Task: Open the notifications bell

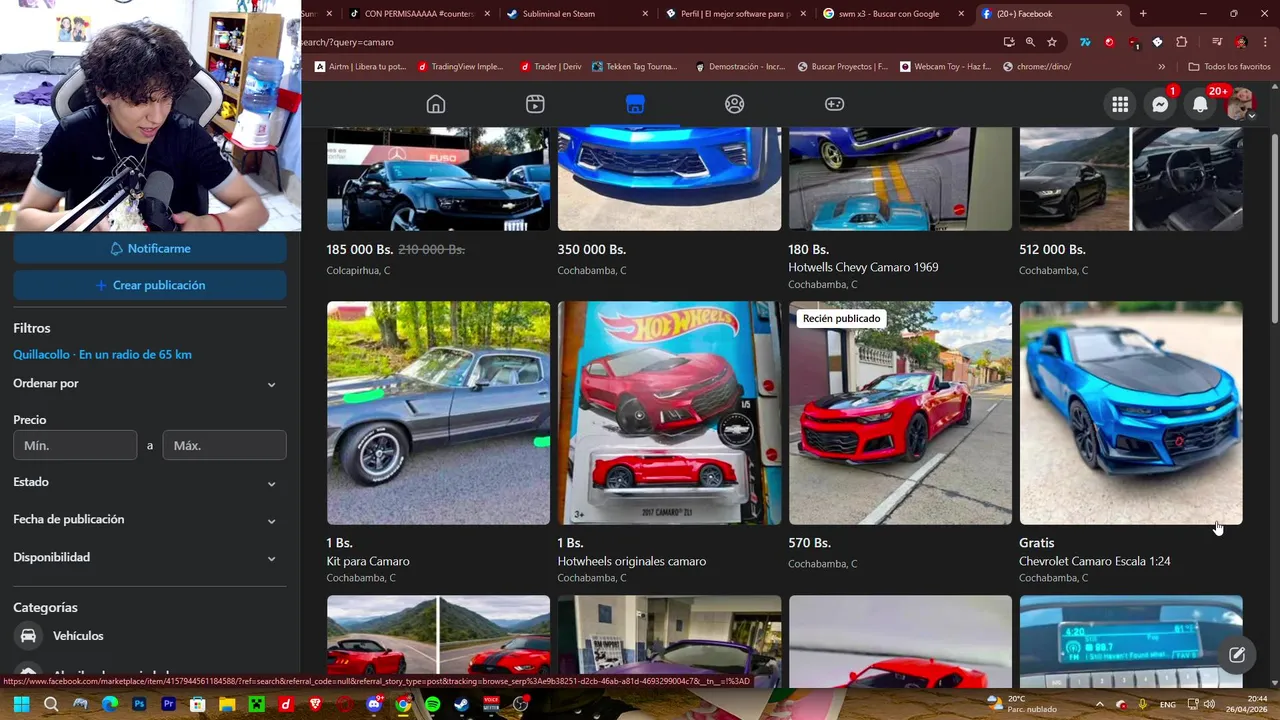Action: pos(1200,104)
